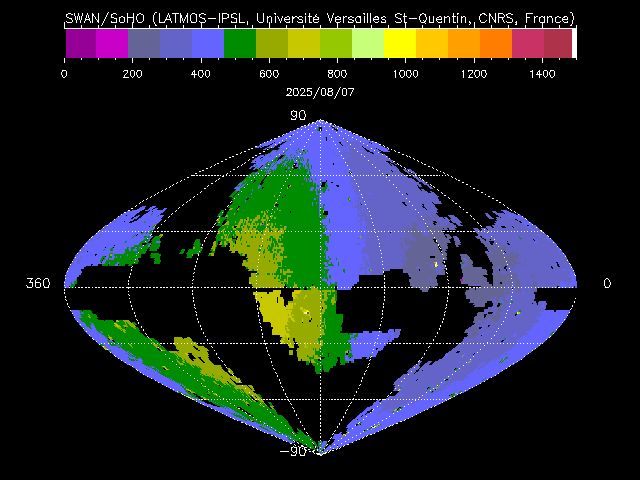
Task: Pick the pale light-green colorbar swatch
Action: coord(368,43)
